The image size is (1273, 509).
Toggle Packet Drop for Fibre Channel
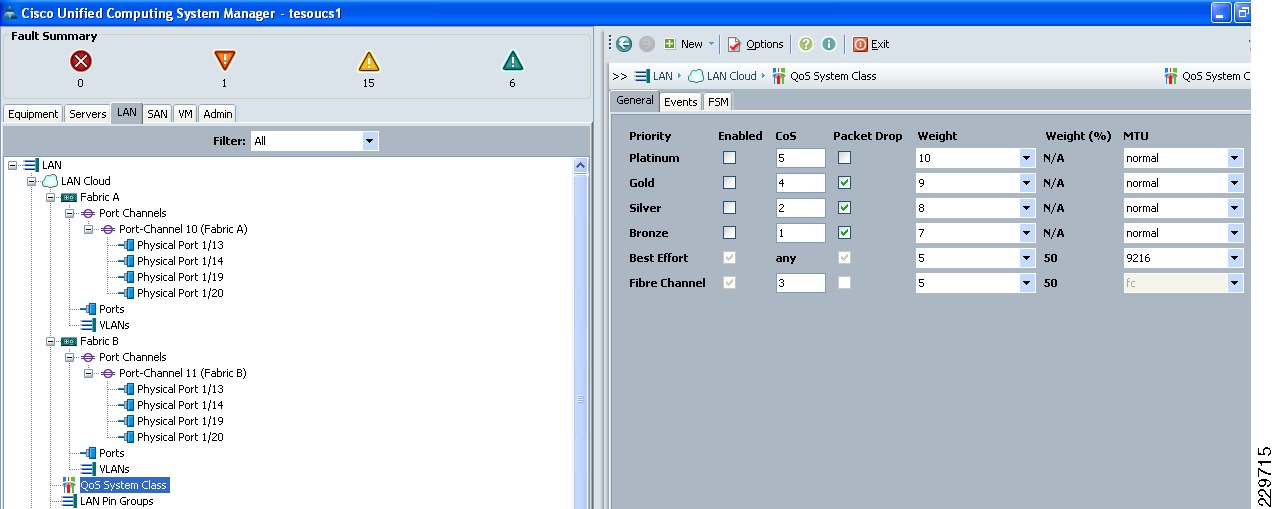coord(845,283)
